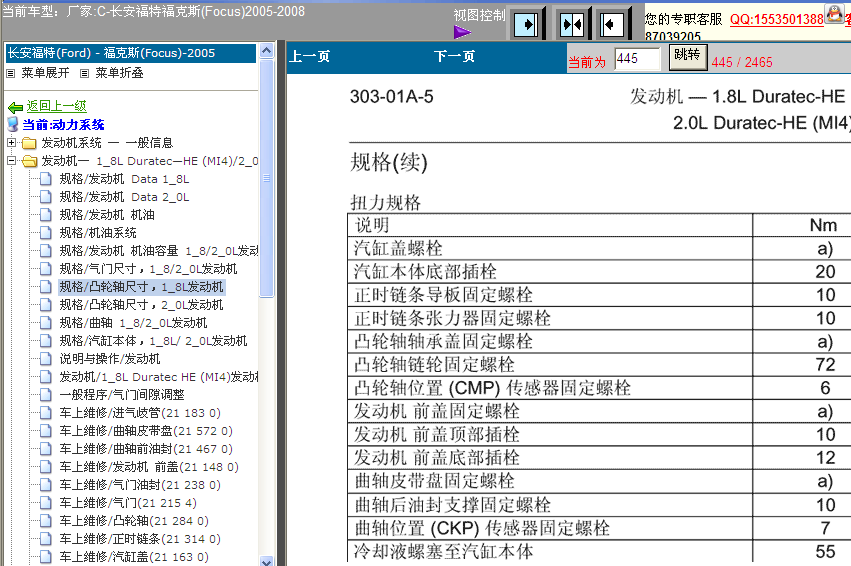Click document icon beside 说明与操作/发动机
851x566 pixels.
(x=46, y=359)
